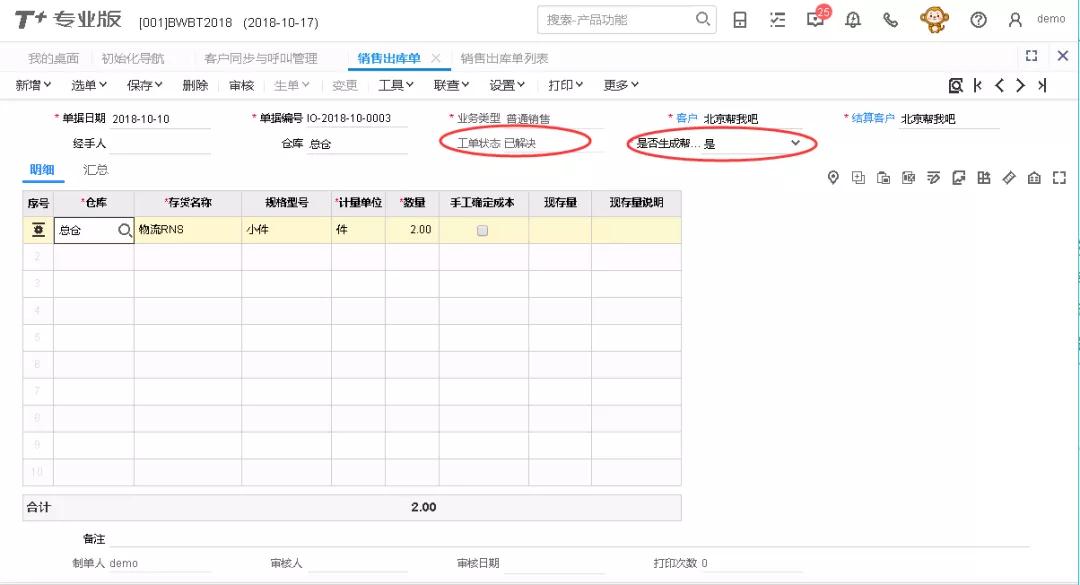The width and height of the screenshot is (1080, 585).
Task: Expand the 工具 menu
Action: click(396, 85)
